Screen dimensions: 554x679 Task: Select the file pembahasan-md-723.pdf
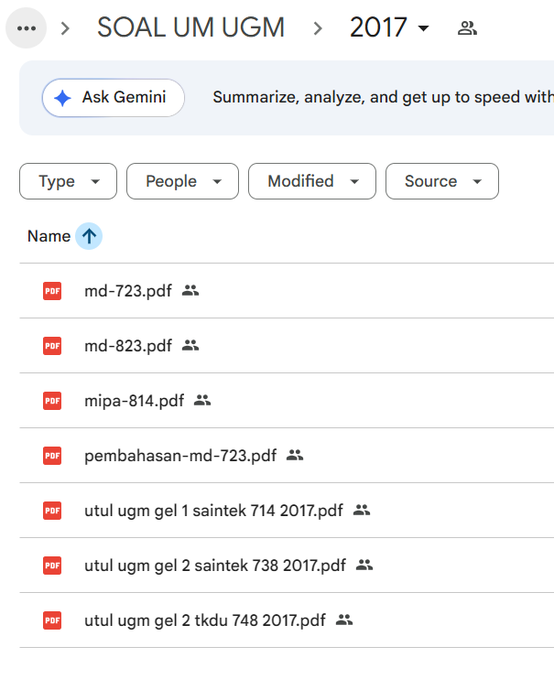coord(181,456)
